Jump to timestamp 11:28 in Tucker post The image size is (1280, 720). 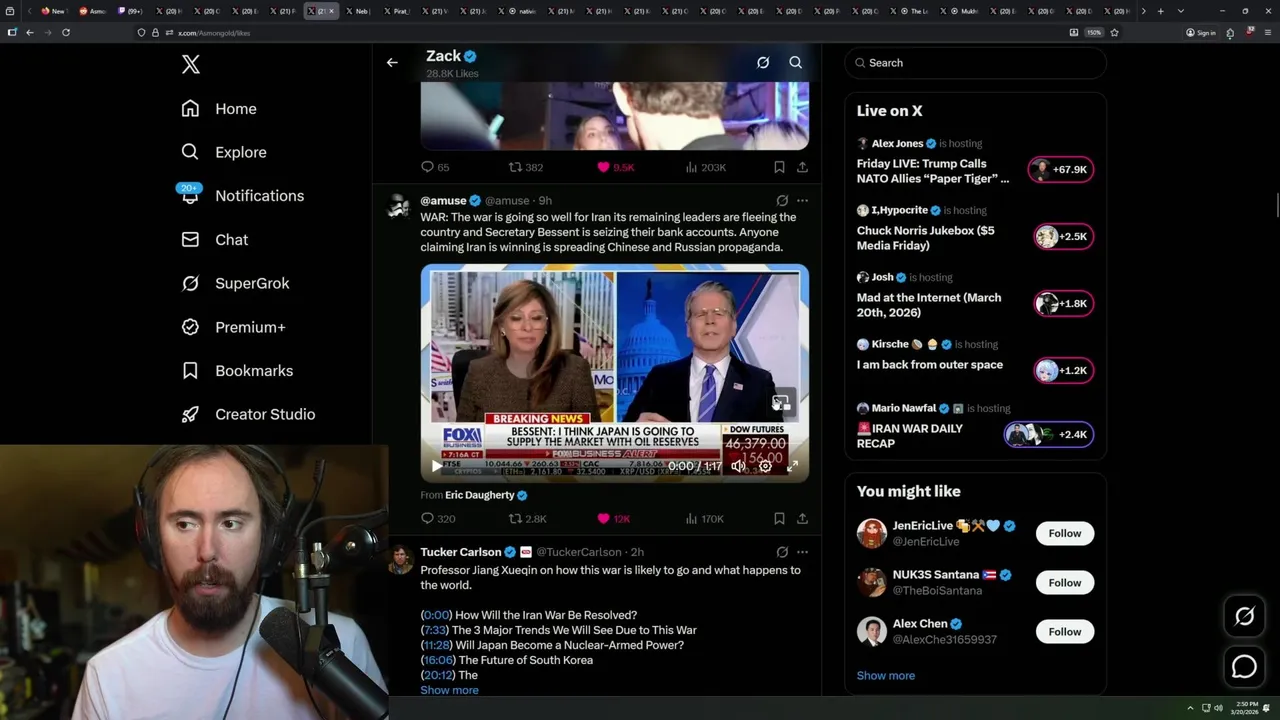click(438, 645)
